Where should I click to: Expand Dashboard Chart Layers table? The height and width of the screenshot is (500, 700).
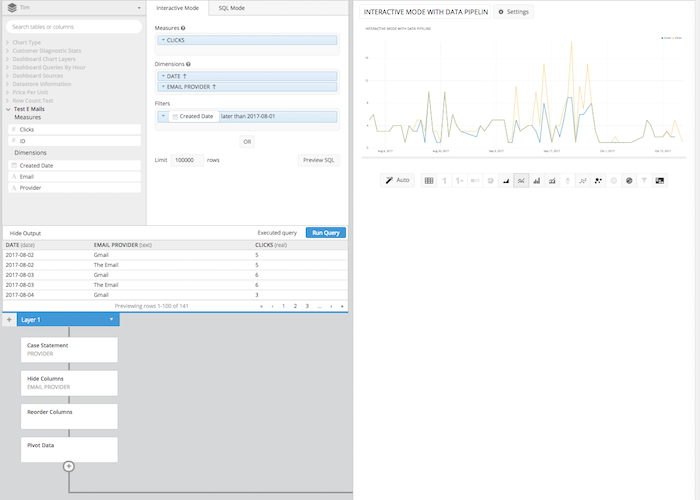pos(8,59)
